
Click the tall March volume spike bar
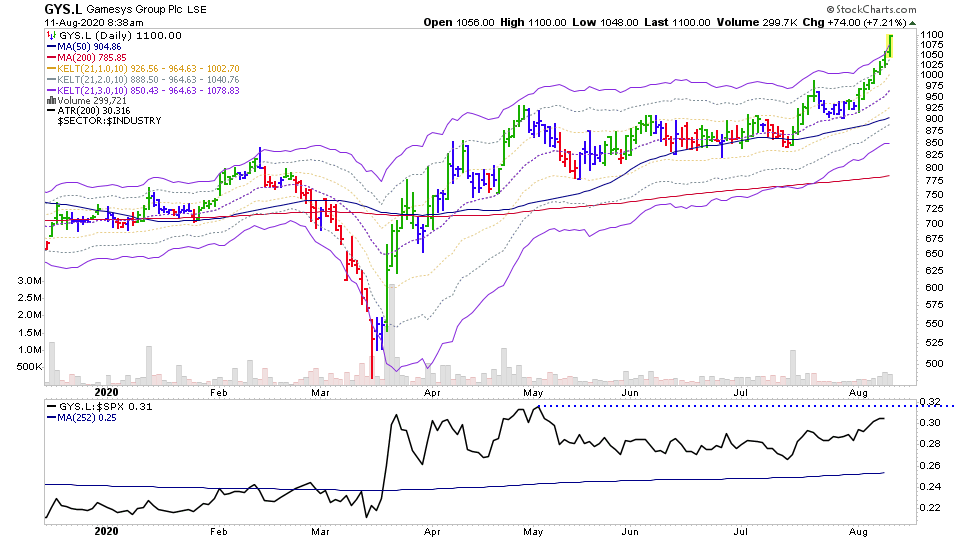pyautogui.click(x=392, y=334)
